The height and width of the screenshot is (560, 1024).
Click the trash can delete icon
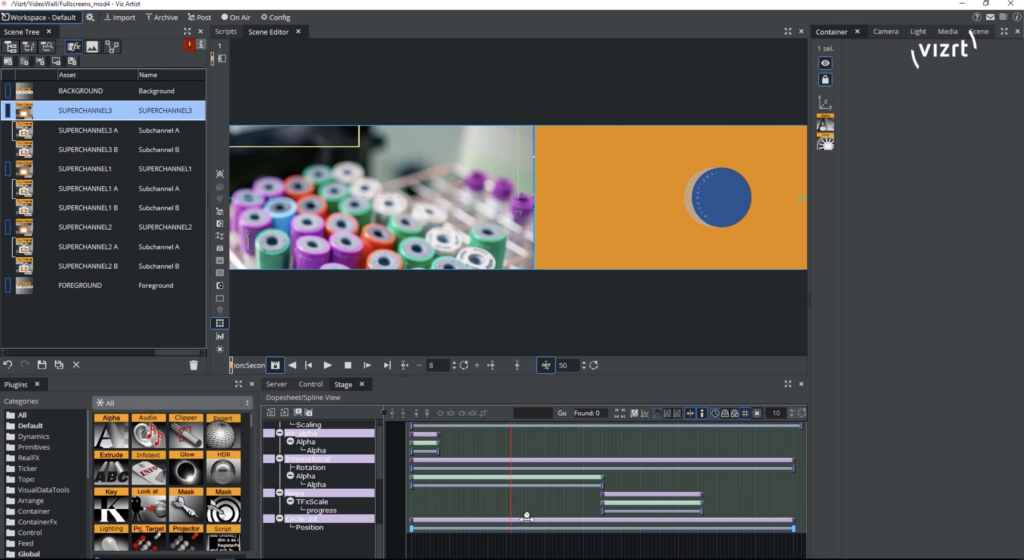point(193,365)
